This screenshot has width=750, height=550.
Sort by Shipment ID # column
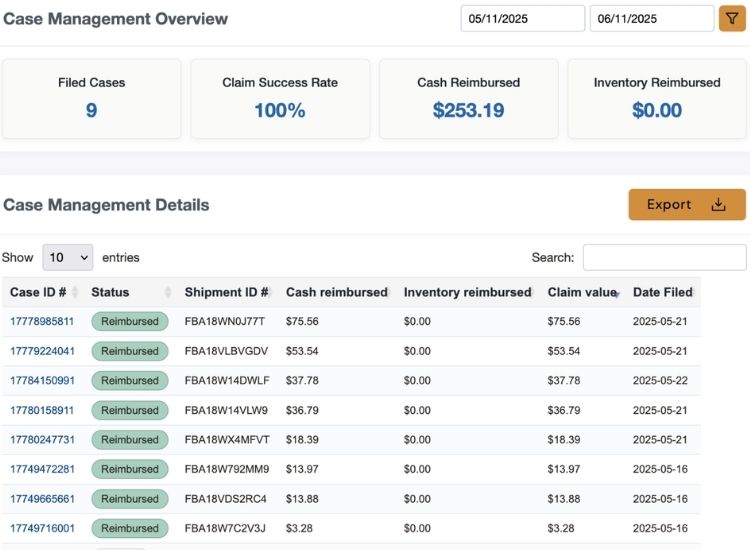228,292
